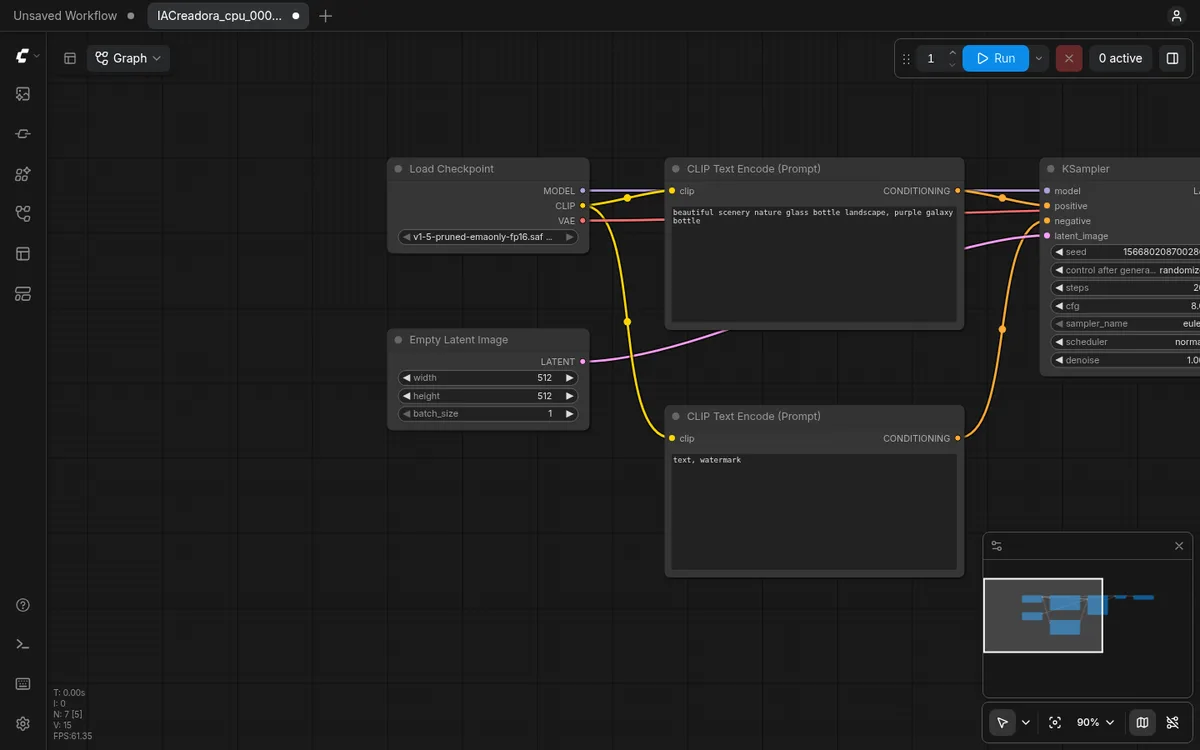Collapse the Load Checkpoint node
The width and height of the screenshot is (1200, 750).
398,169
